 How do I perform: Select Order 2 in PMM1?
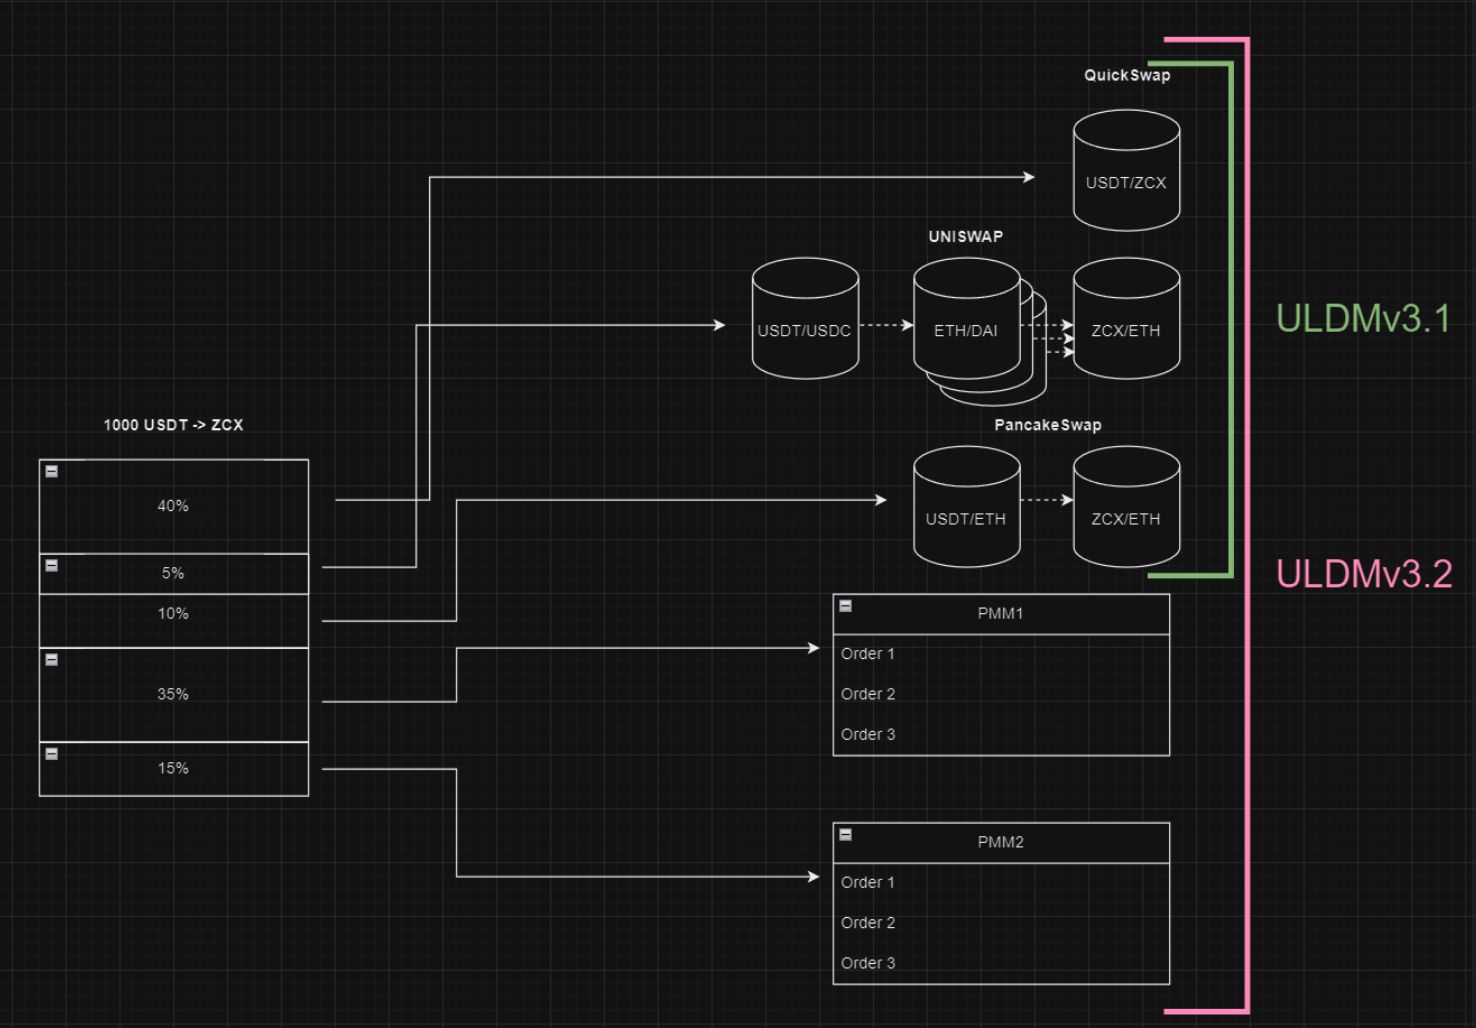[868, 694]
